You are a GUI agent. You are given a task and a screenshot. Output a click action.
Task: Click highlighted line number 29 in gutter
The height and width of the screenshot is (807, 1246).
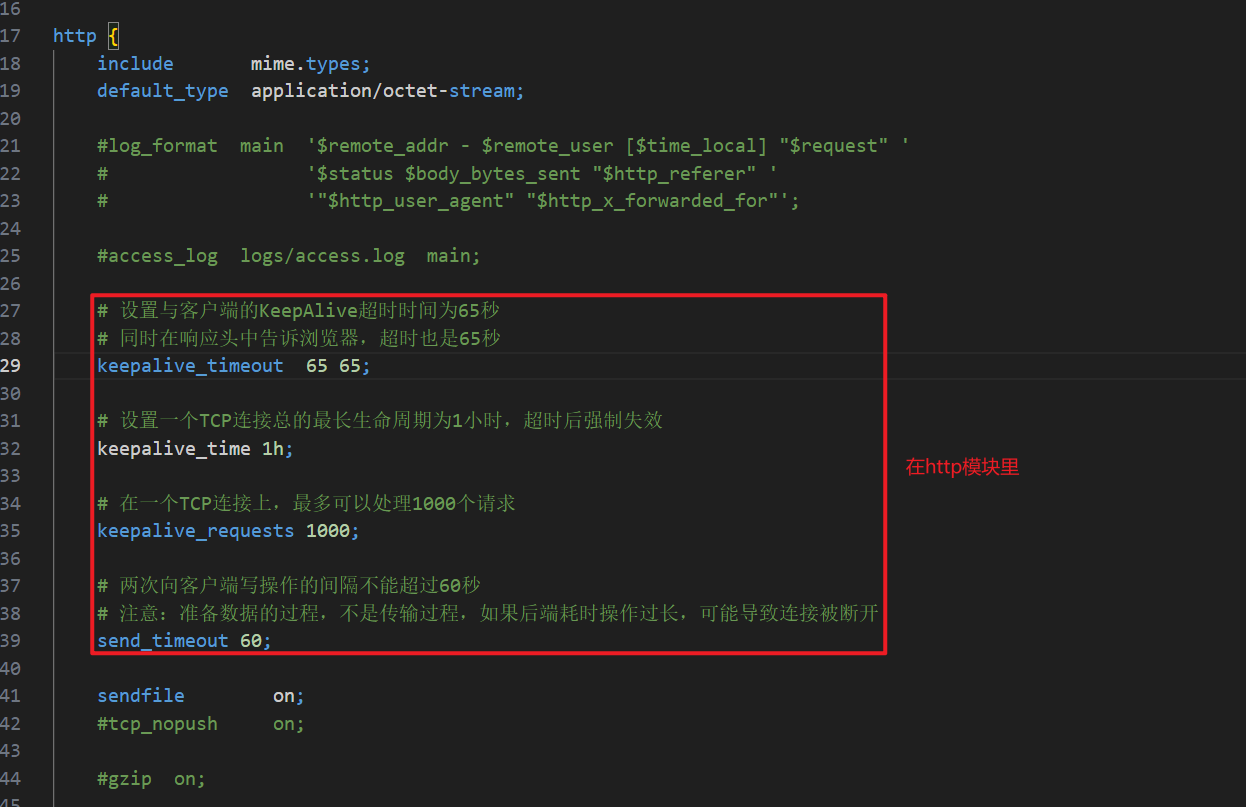(11, 366)
